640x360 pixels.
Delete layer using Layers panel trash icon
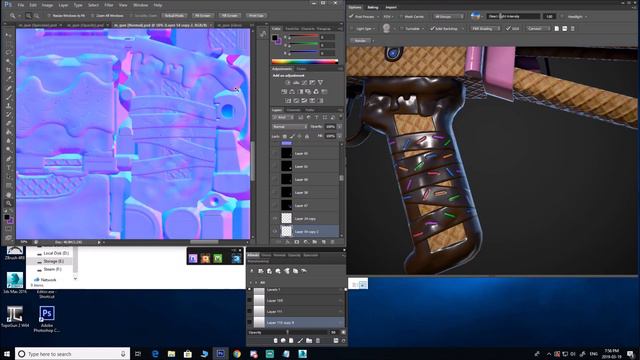click(333, 242)
